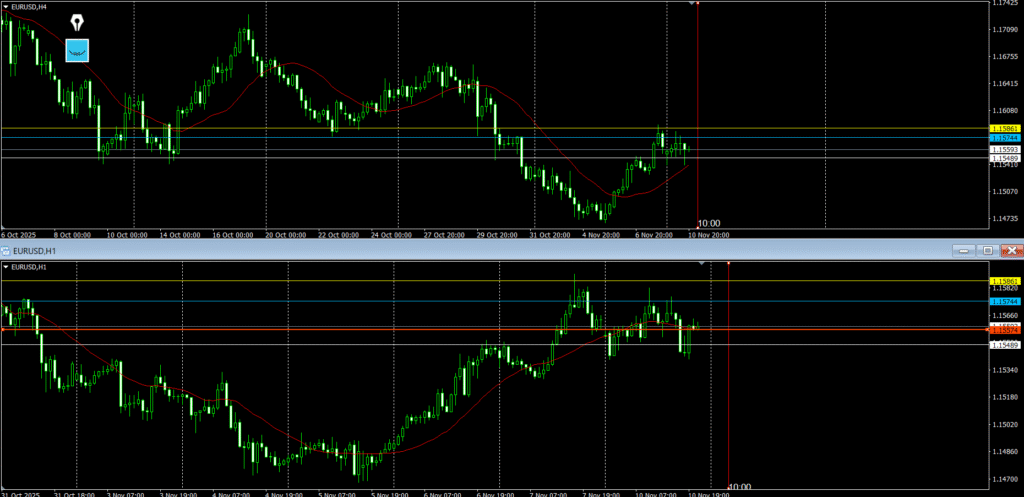Click the chart icon in EURUSD,H1 title bar
The image size is (1024, 497).
(7, 250)
